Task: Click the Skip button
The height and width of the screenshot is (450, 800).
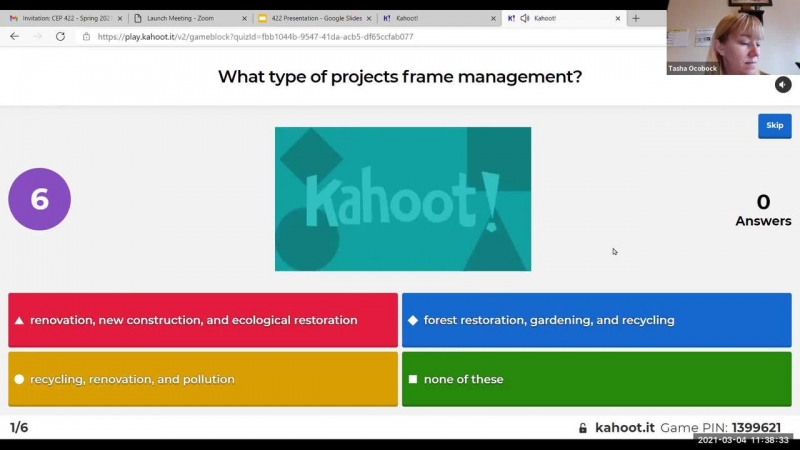Action: [x=774, y=126]
